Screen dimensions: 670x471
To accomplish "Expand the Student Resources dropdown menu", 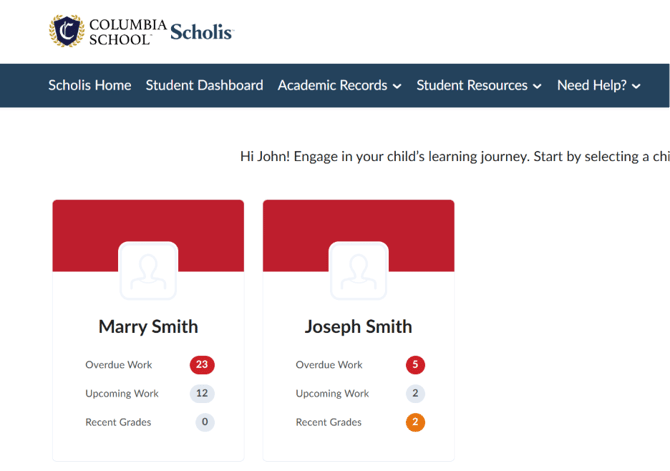I will click(x=479, y=85).
